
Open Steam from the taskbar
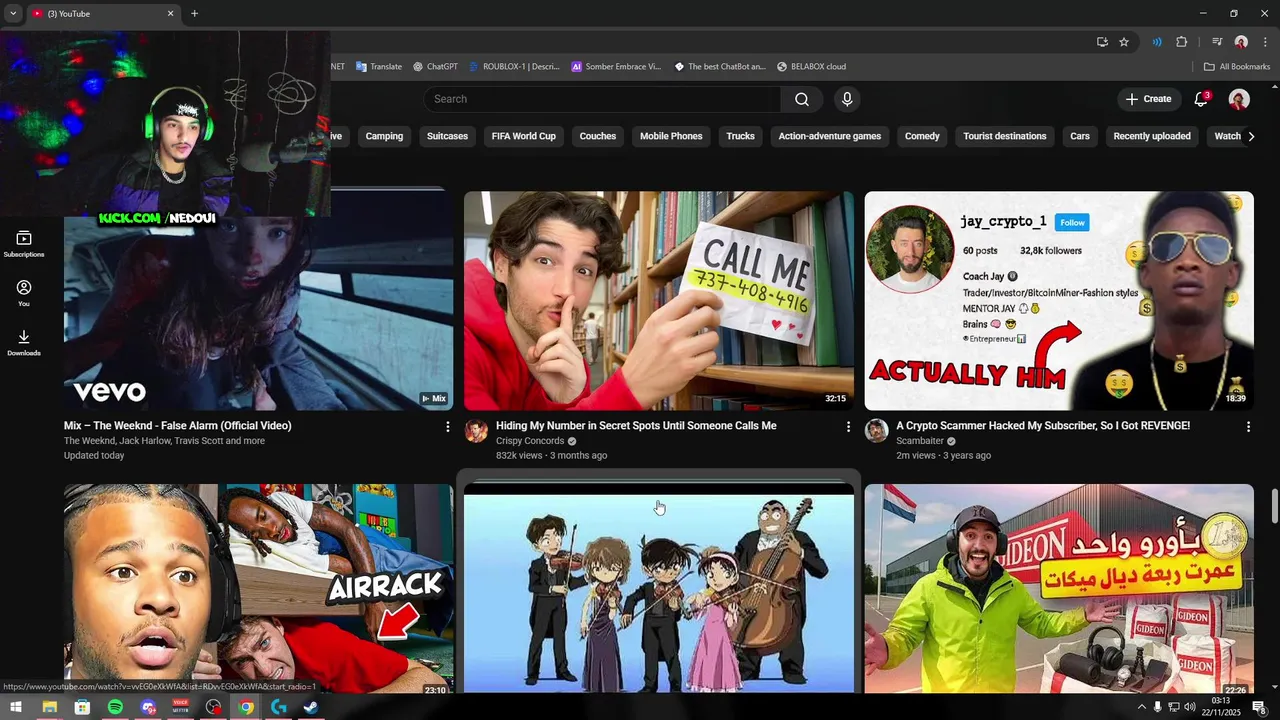(311, 707)
